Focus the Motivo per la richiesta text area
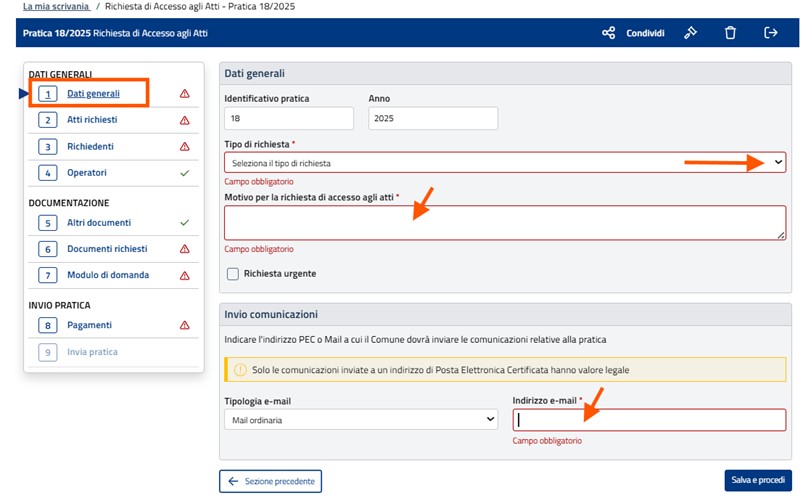Screen dimensions: 803x498 [504, 222]
